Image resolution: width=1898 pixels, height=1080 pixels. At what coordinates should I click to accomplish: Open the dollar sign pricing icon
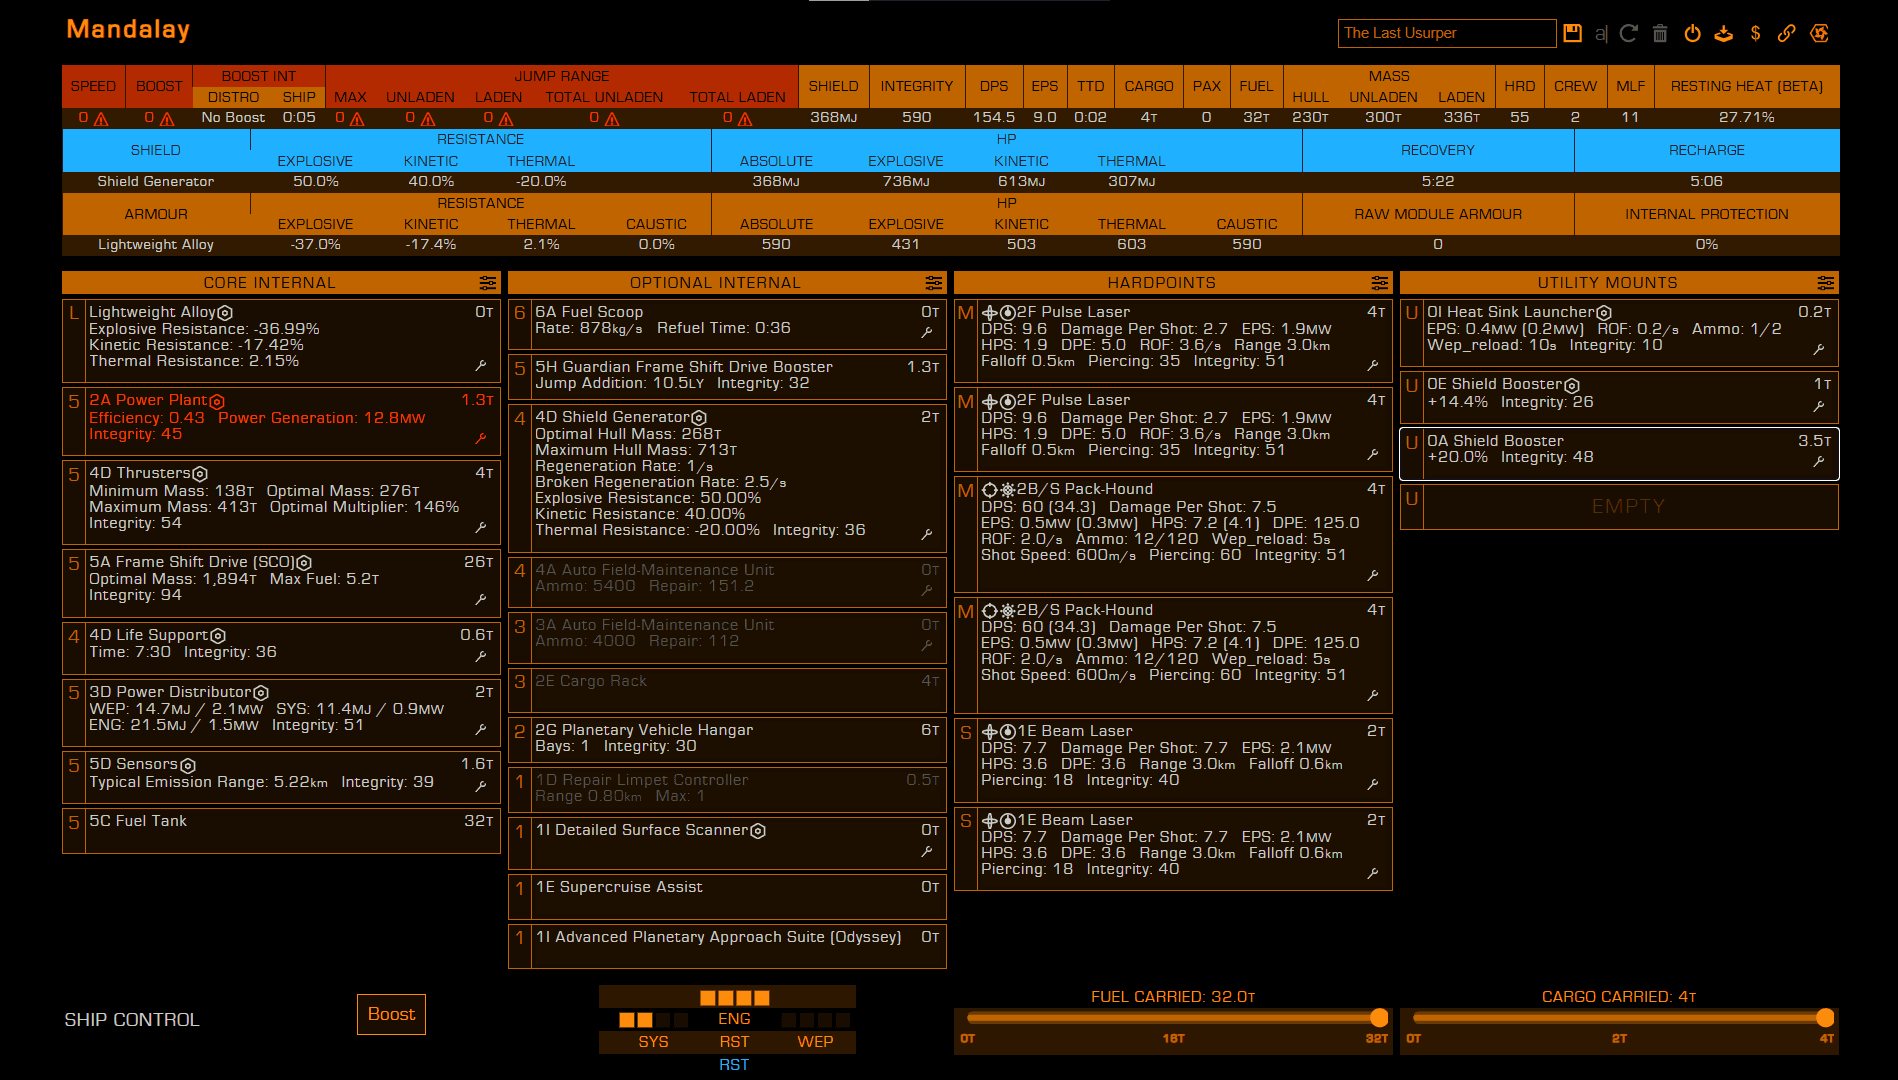coord(1755,33)
